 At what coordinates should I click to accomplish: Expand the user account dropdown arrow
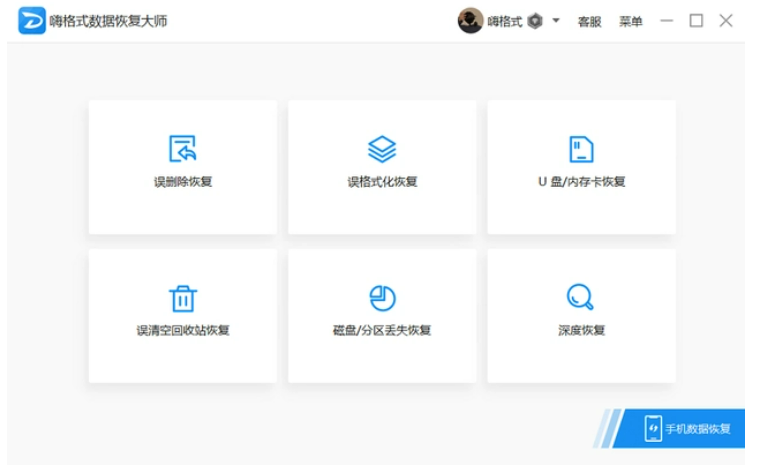click(x=556, y=21)
